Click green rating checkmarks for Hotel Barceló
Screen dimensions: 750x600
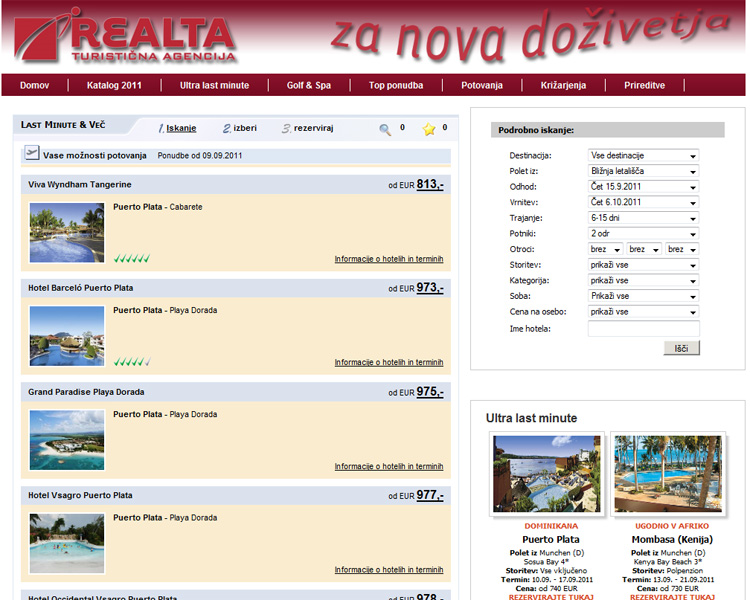132,362
